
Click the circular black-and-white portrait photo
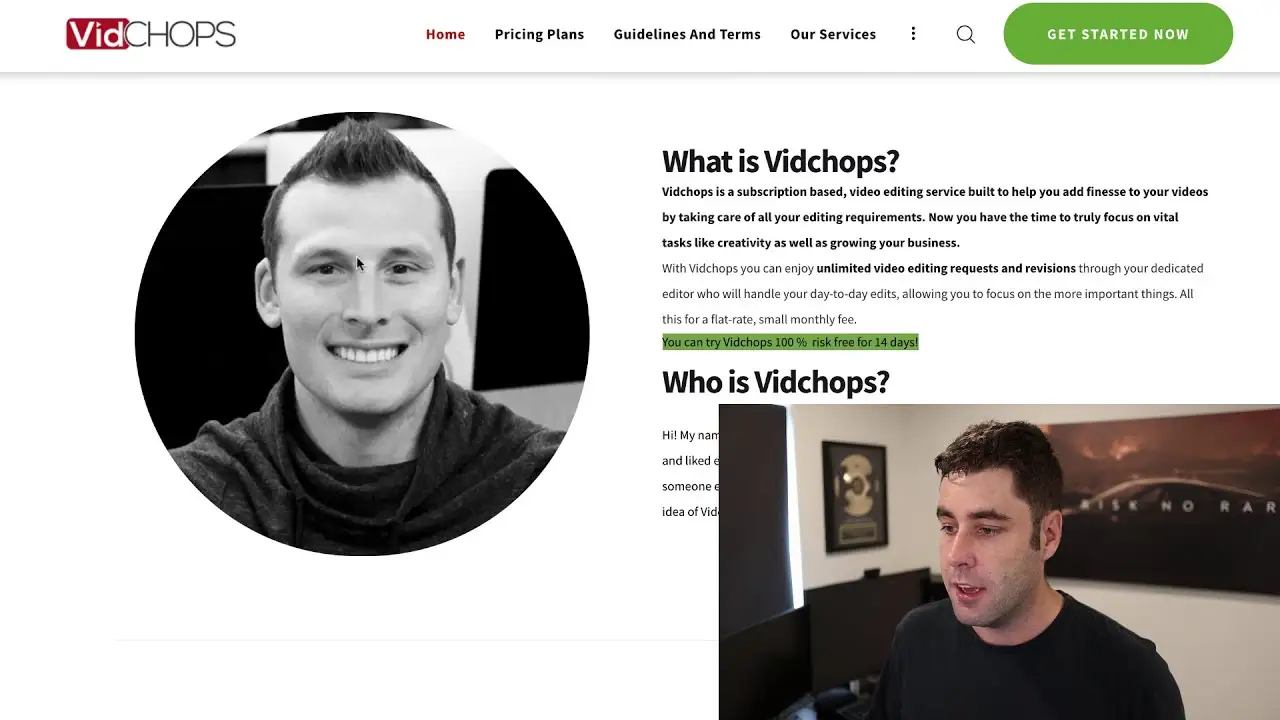click(362, 333)
